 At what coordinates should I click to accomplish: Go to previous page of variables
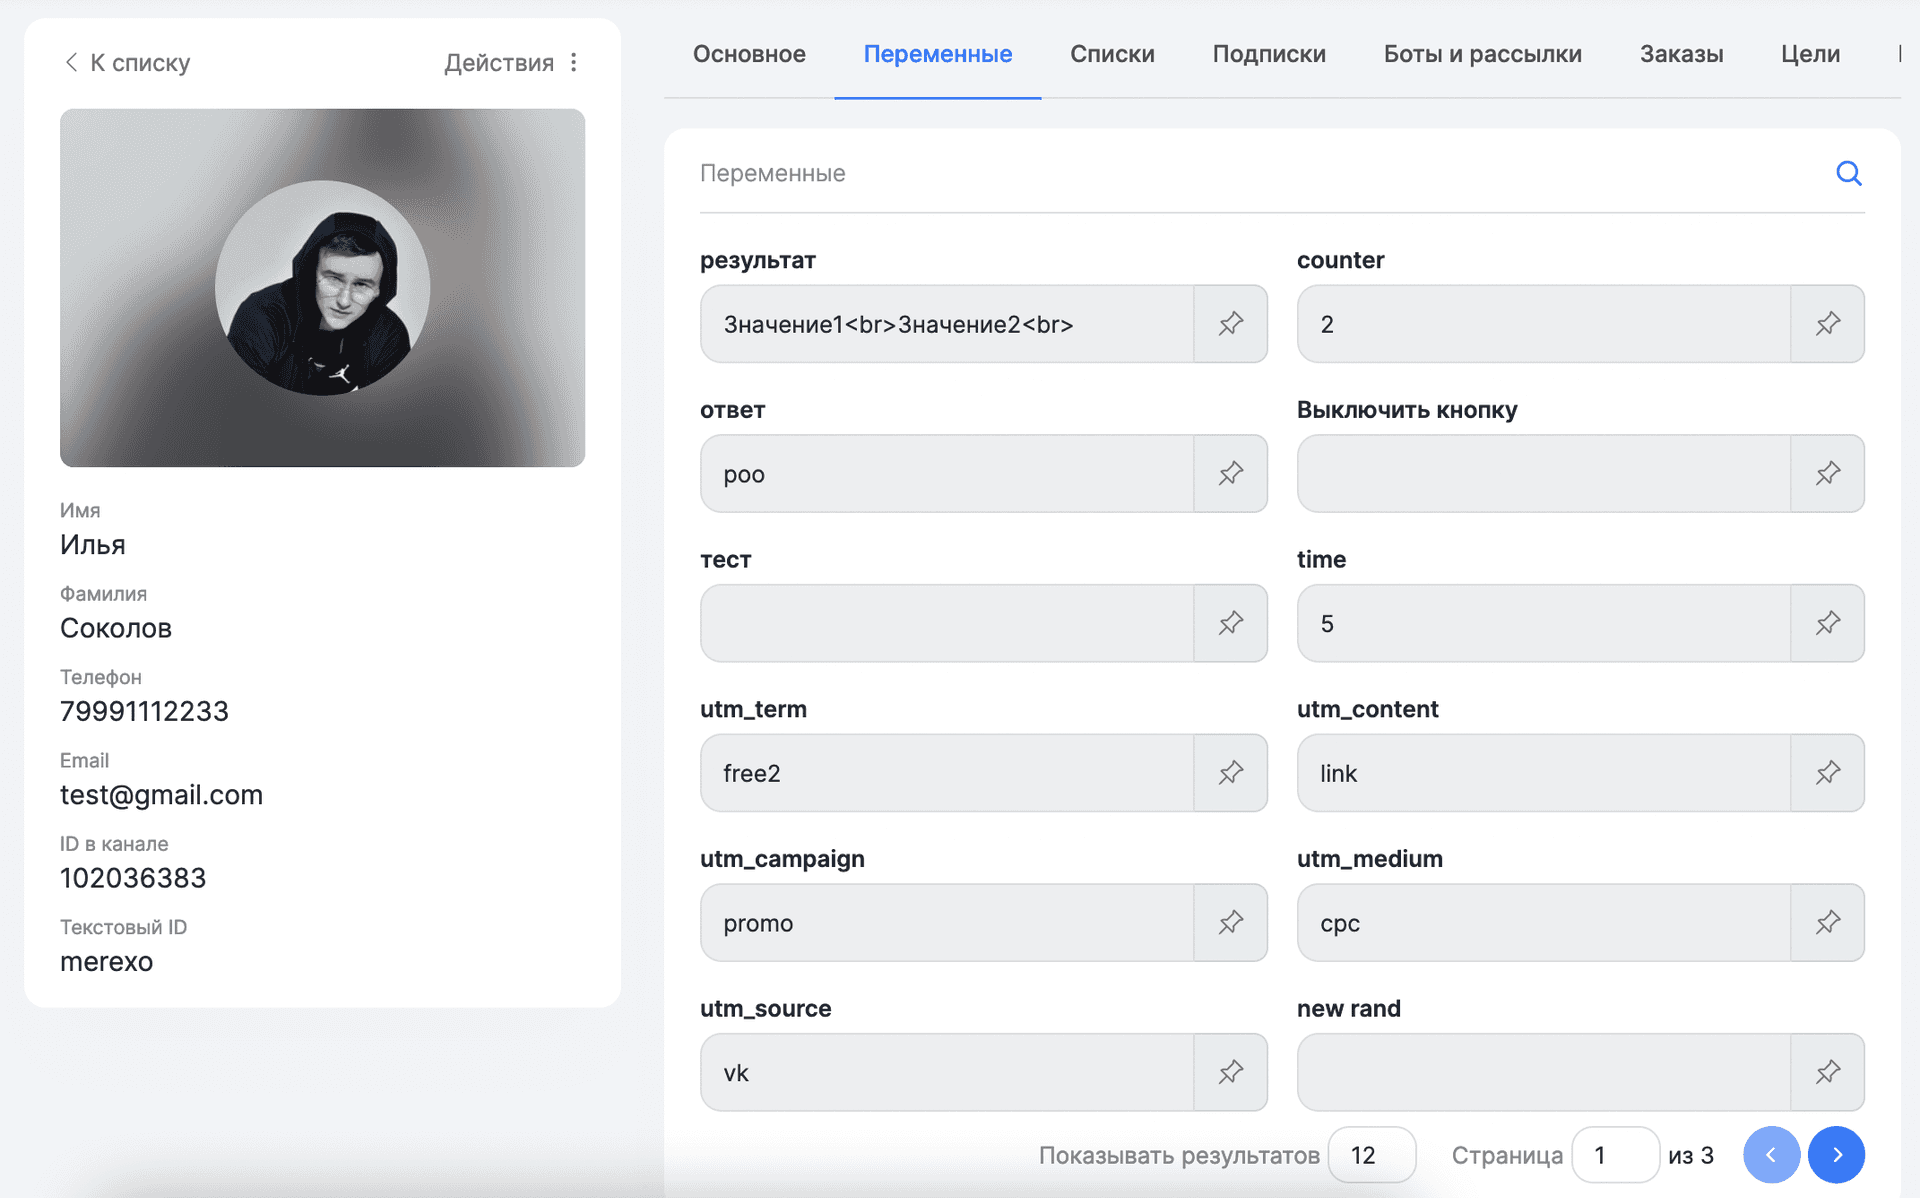tap(1771, 1155)
